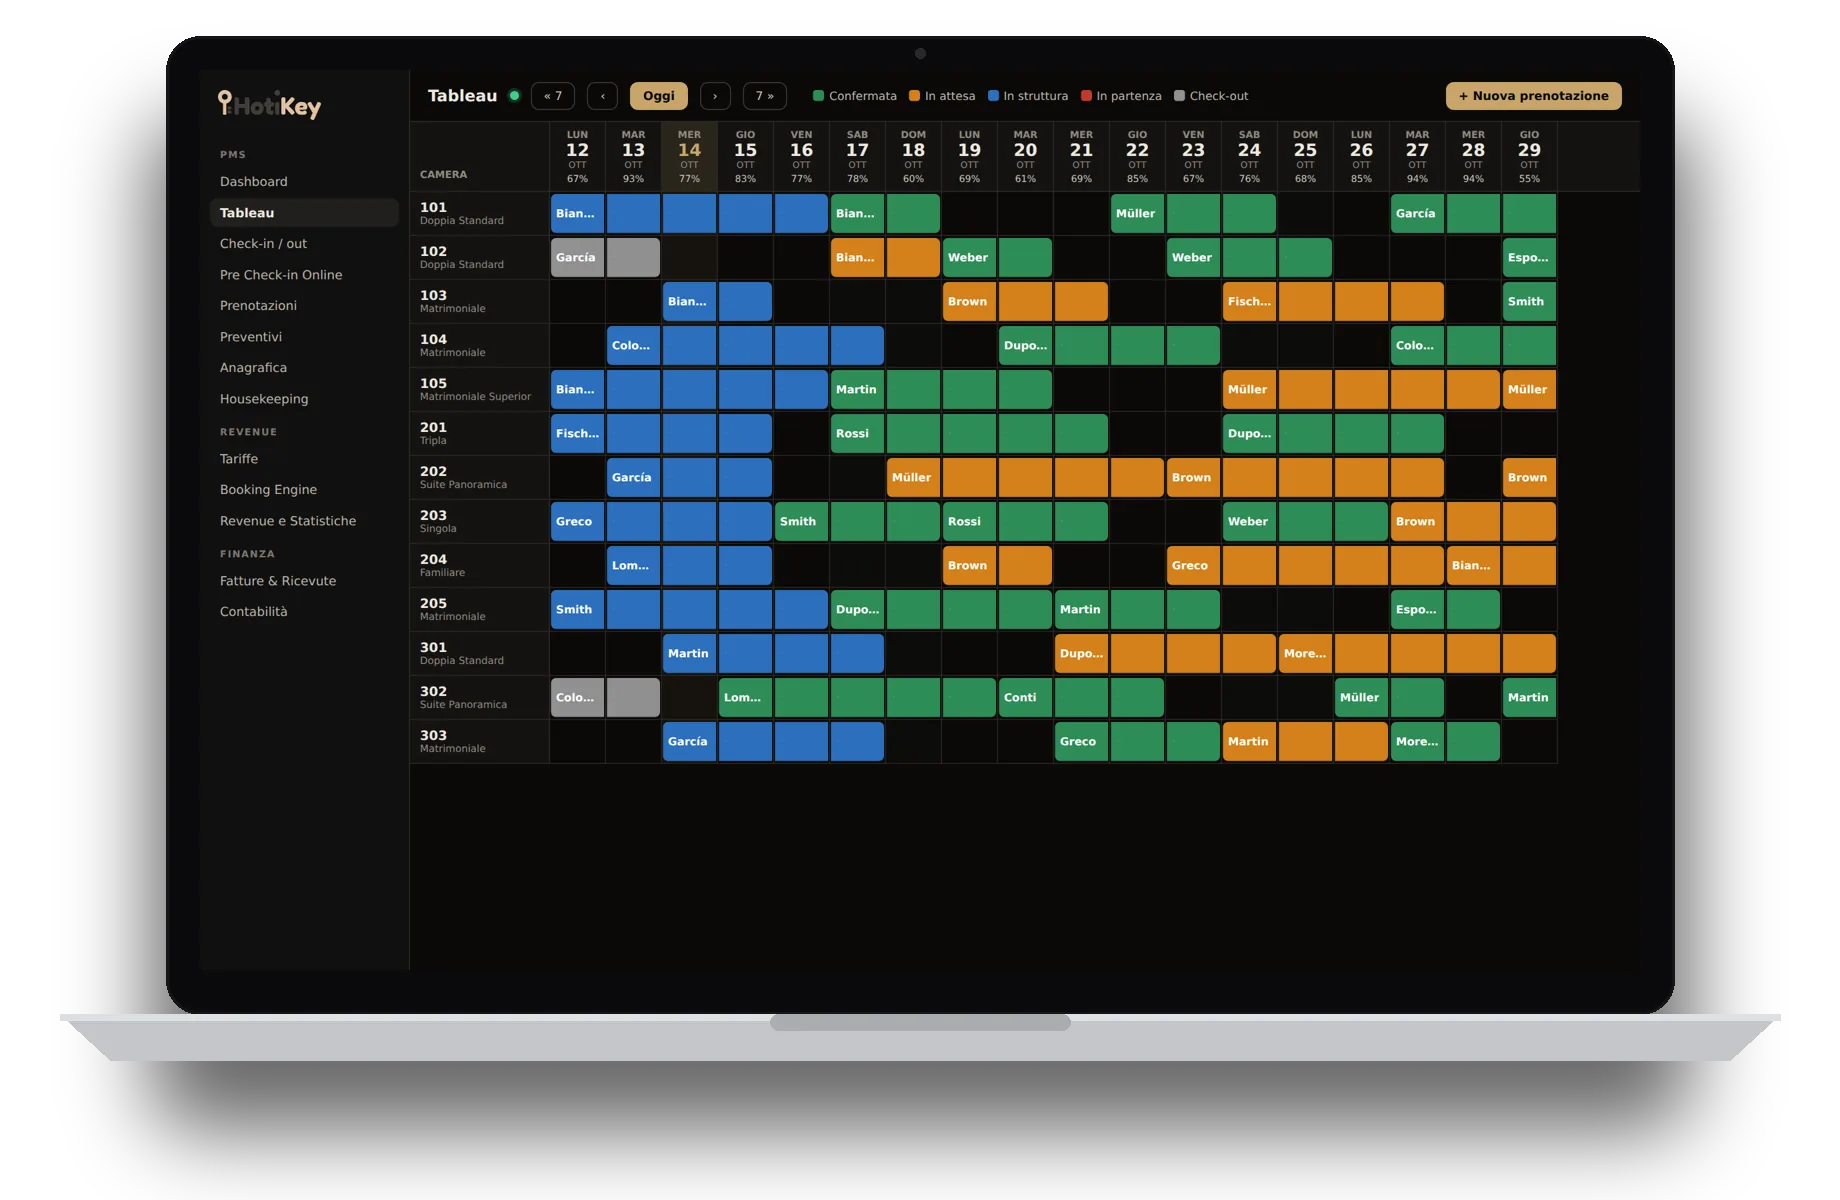Click Nuova prenotazione button
1840x1200 pixels.
[1534, 96]
